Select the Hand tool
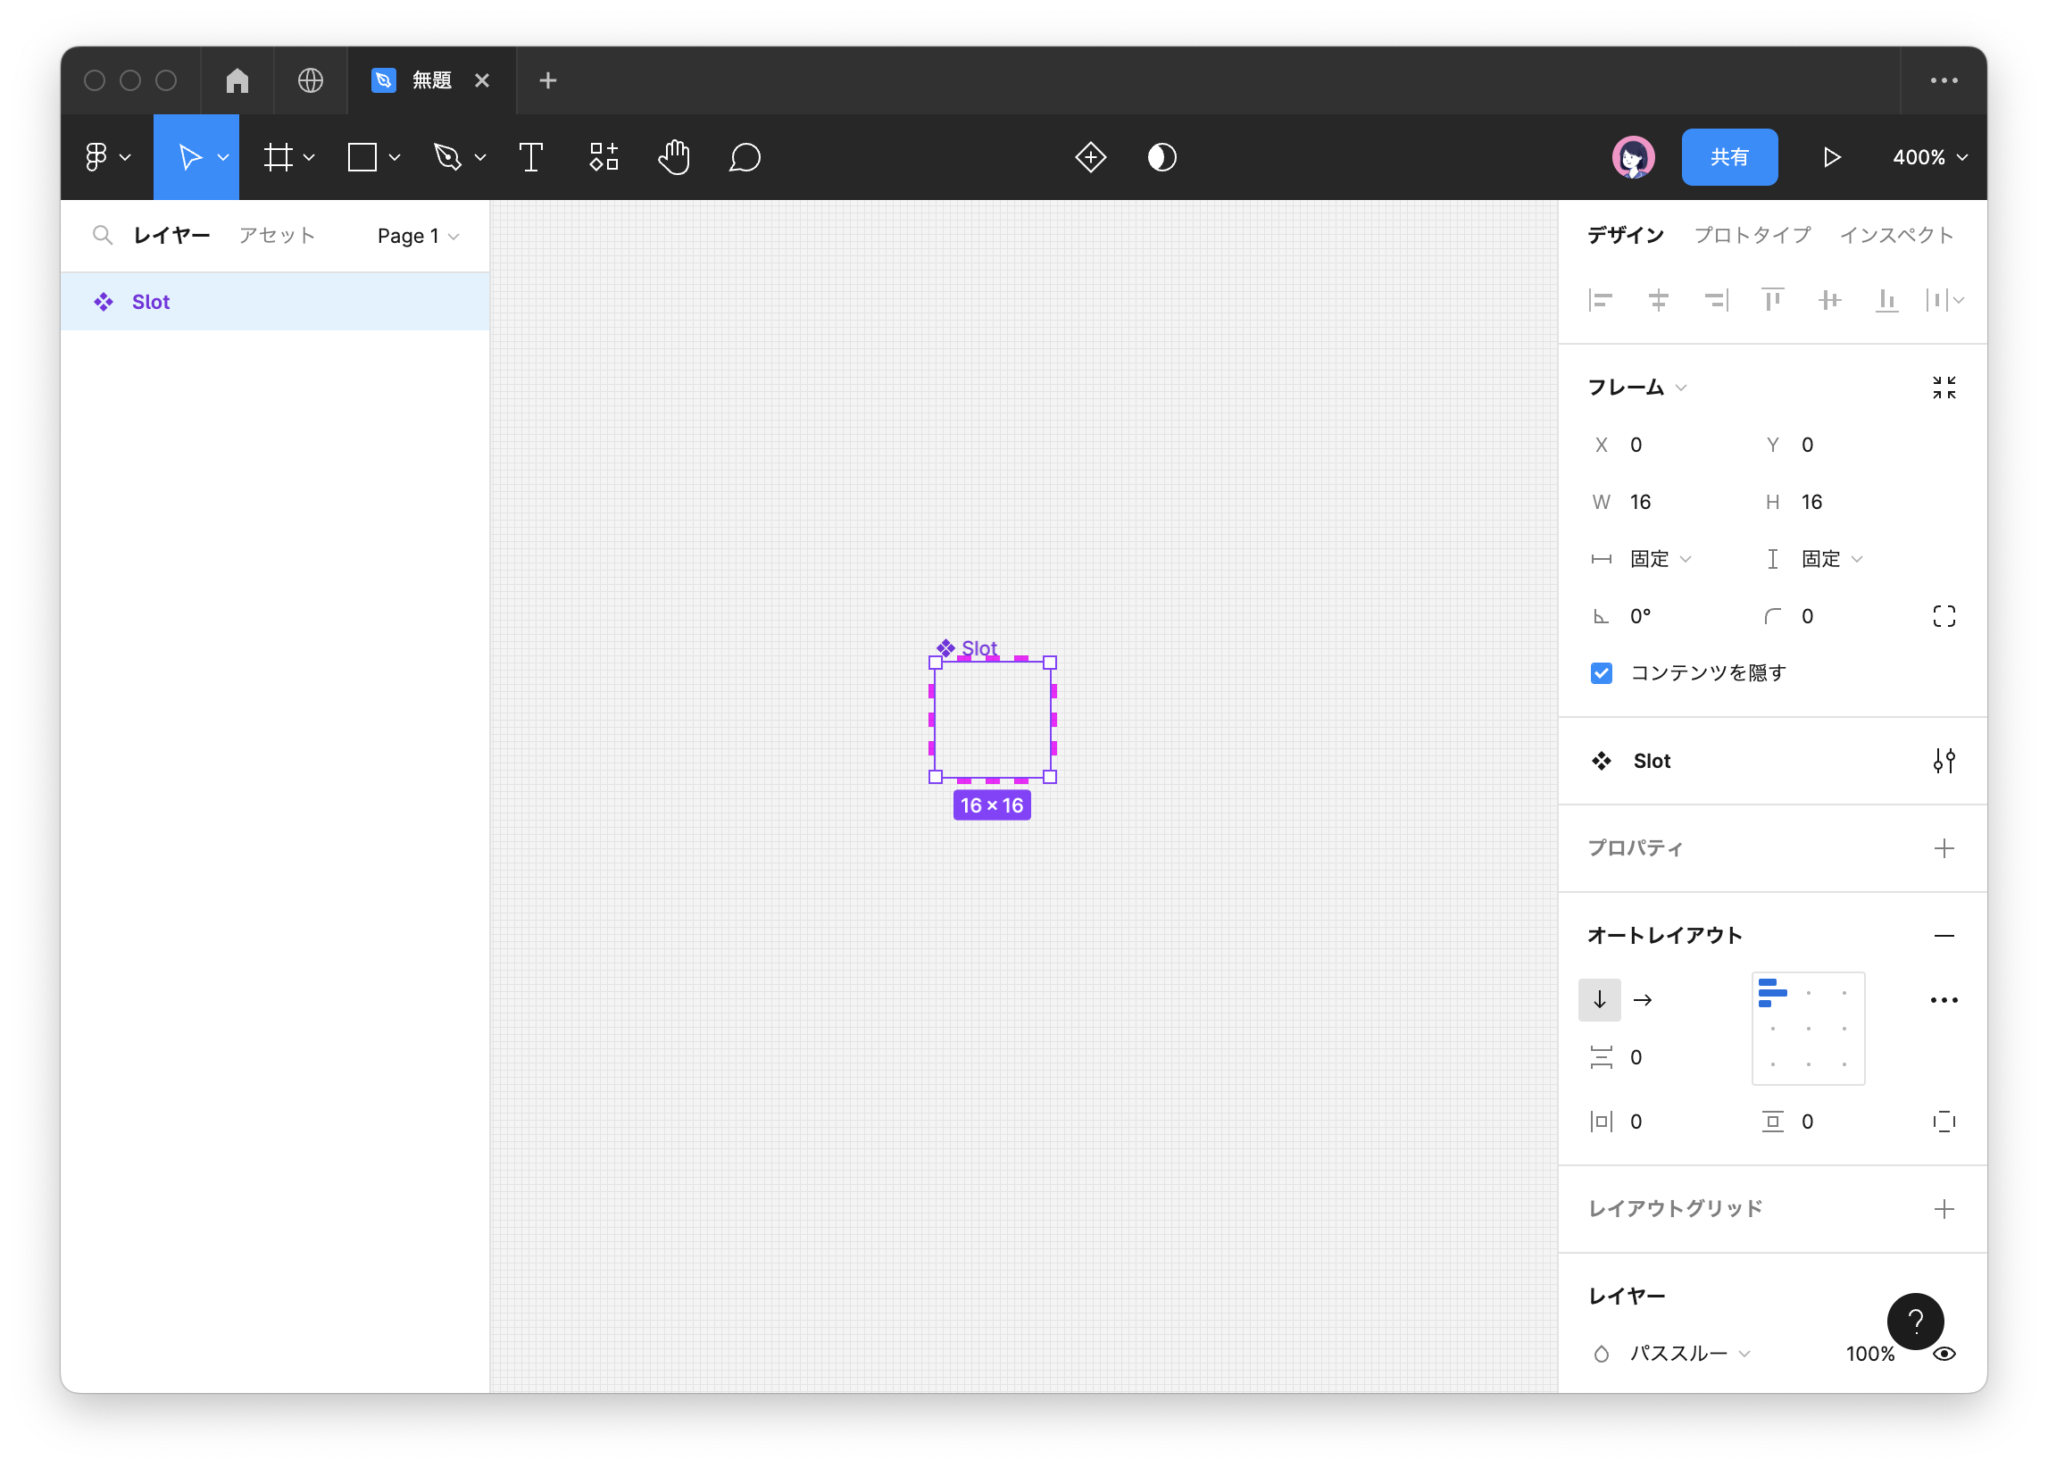This screenshot has height=1468, width=2048. [674, 157]
